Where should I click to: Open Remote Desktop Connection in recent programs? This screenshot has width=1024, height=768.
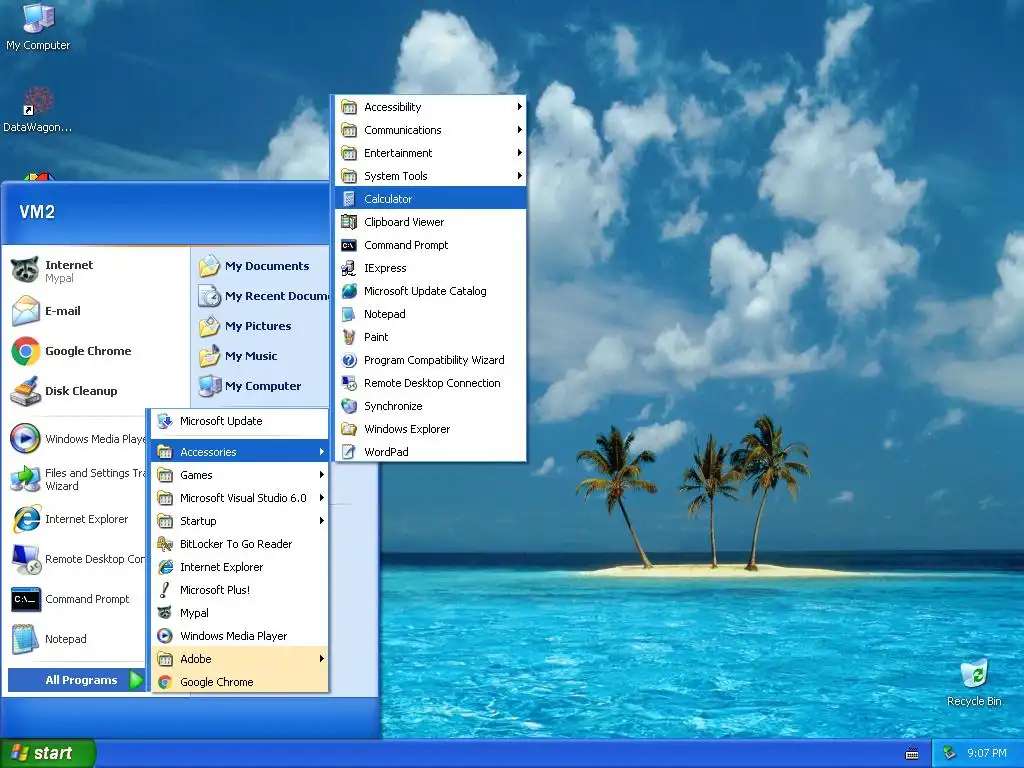point(76,559)
